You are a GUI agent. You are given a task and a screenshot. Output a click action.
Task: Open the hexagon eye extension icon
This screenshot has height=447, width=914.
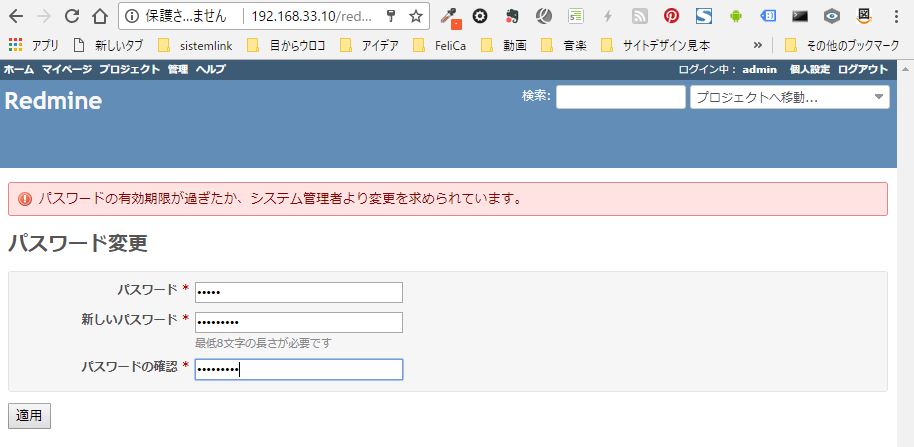[x=832, y=16]
